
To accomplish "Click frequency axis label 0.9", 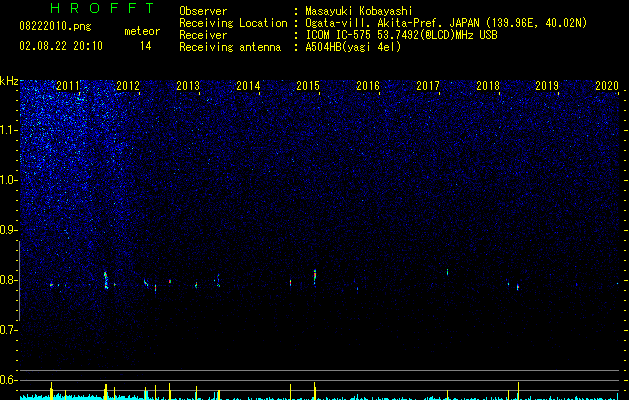I will pyautogui.click(x=9, y=230).
